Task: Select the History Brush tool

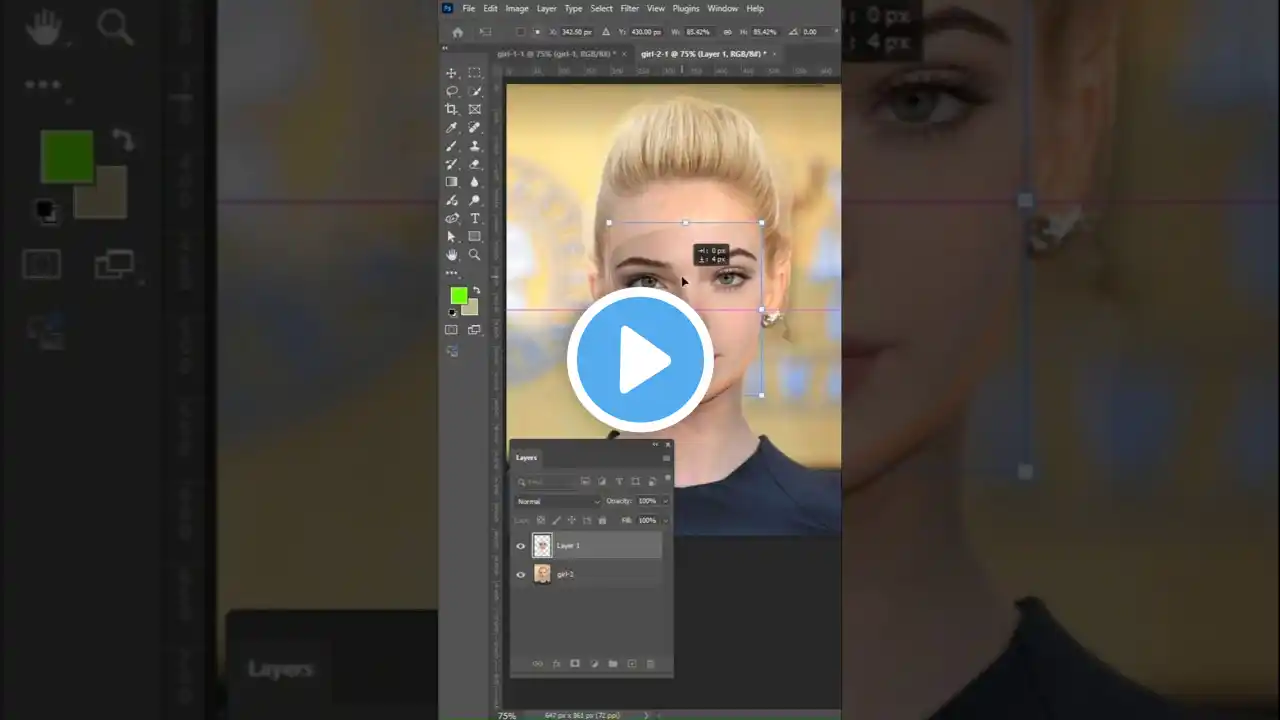Action: coord(452,164)
